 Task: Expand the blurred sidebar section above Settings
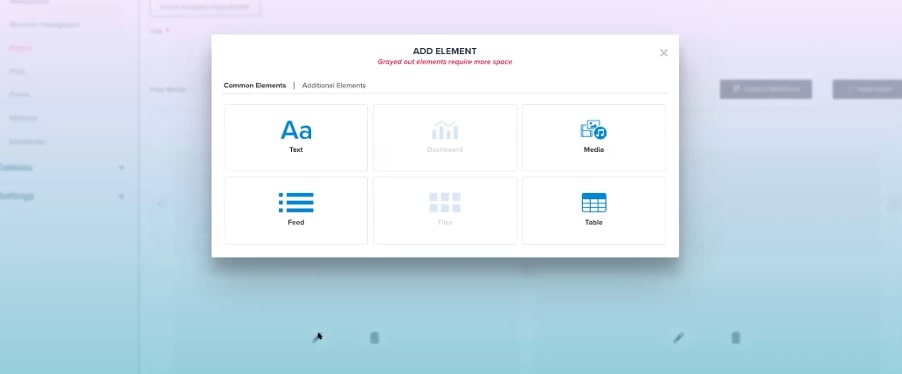[121, 167]
